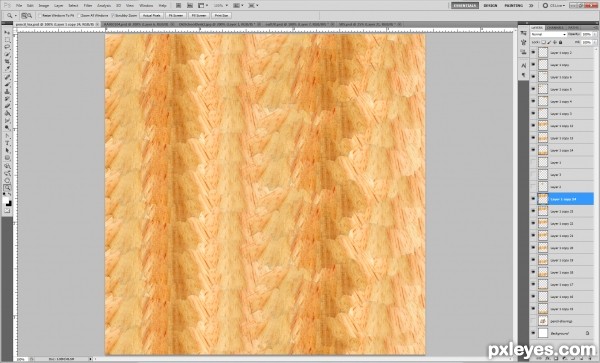Viewport: 600px width, 363px height.
Task: Hide the Background layer with its eye icon
Action: point(533,333)
